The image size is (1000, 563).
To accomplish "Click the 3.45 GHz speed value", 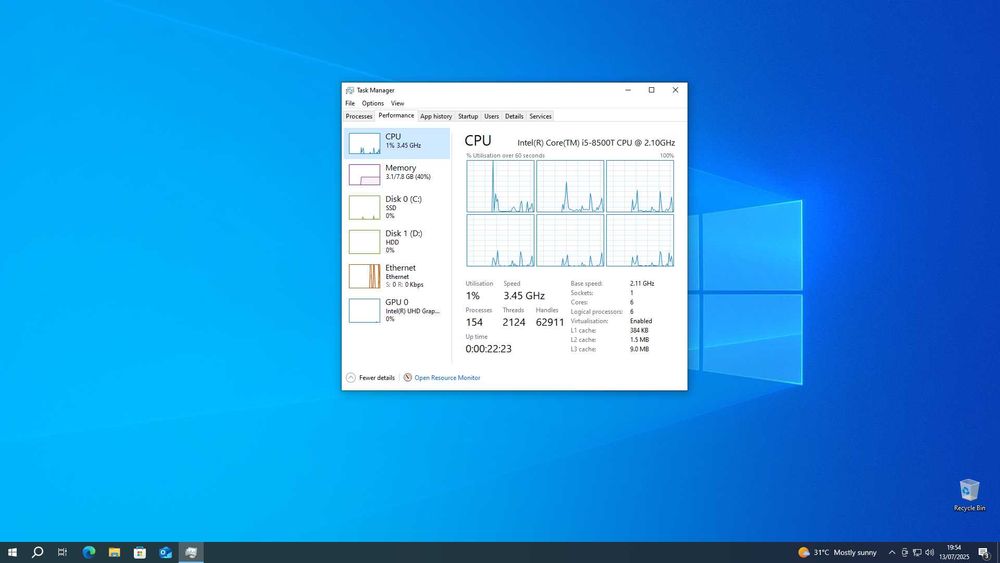I will [524, 296].
